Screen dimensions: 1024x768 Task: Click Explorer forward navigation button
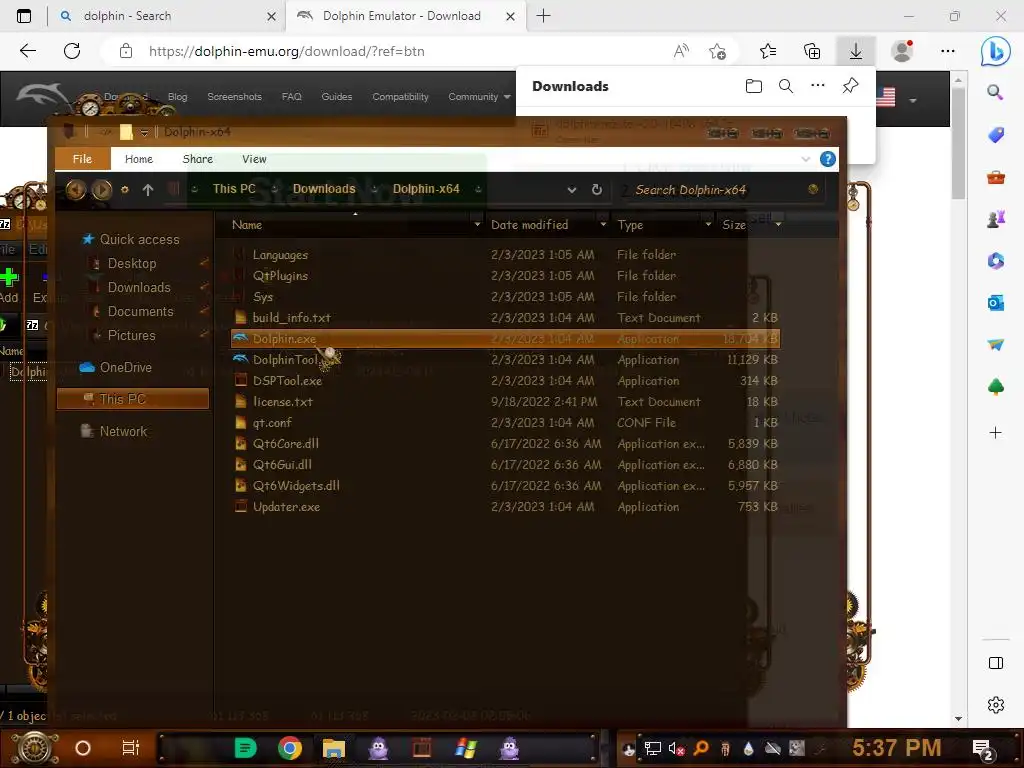click(102, 189)
